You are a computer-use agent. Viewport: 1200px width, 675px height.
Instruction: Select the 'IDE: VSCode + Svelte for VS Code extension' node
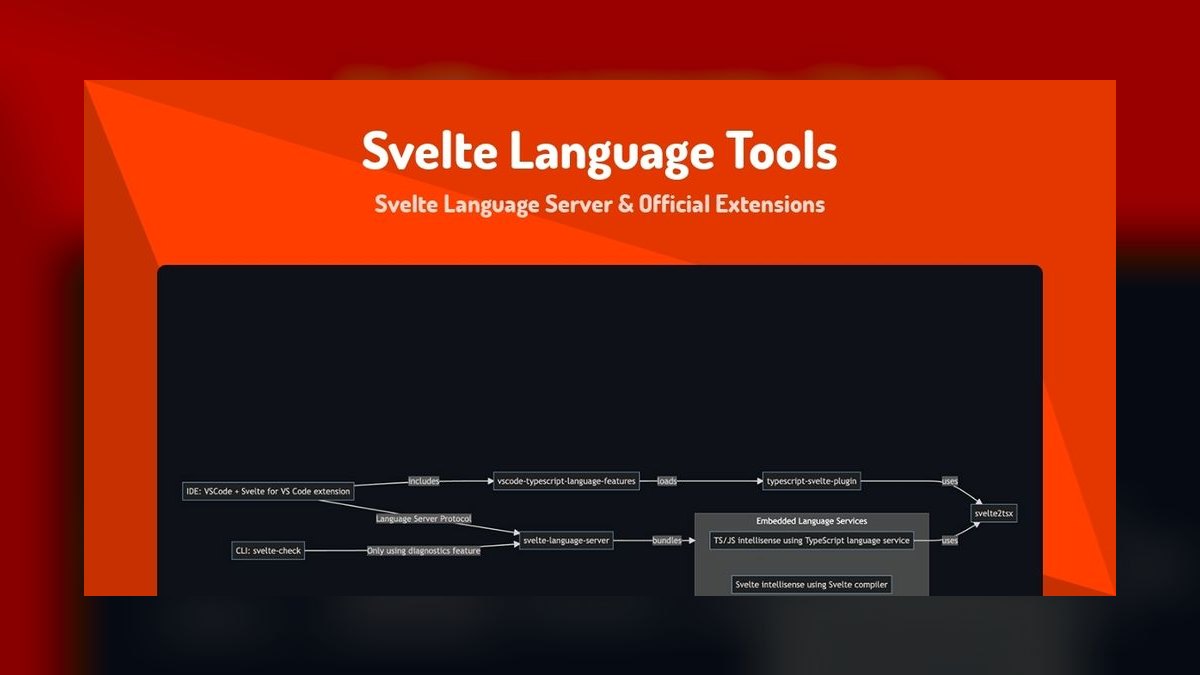click(268, 492)
